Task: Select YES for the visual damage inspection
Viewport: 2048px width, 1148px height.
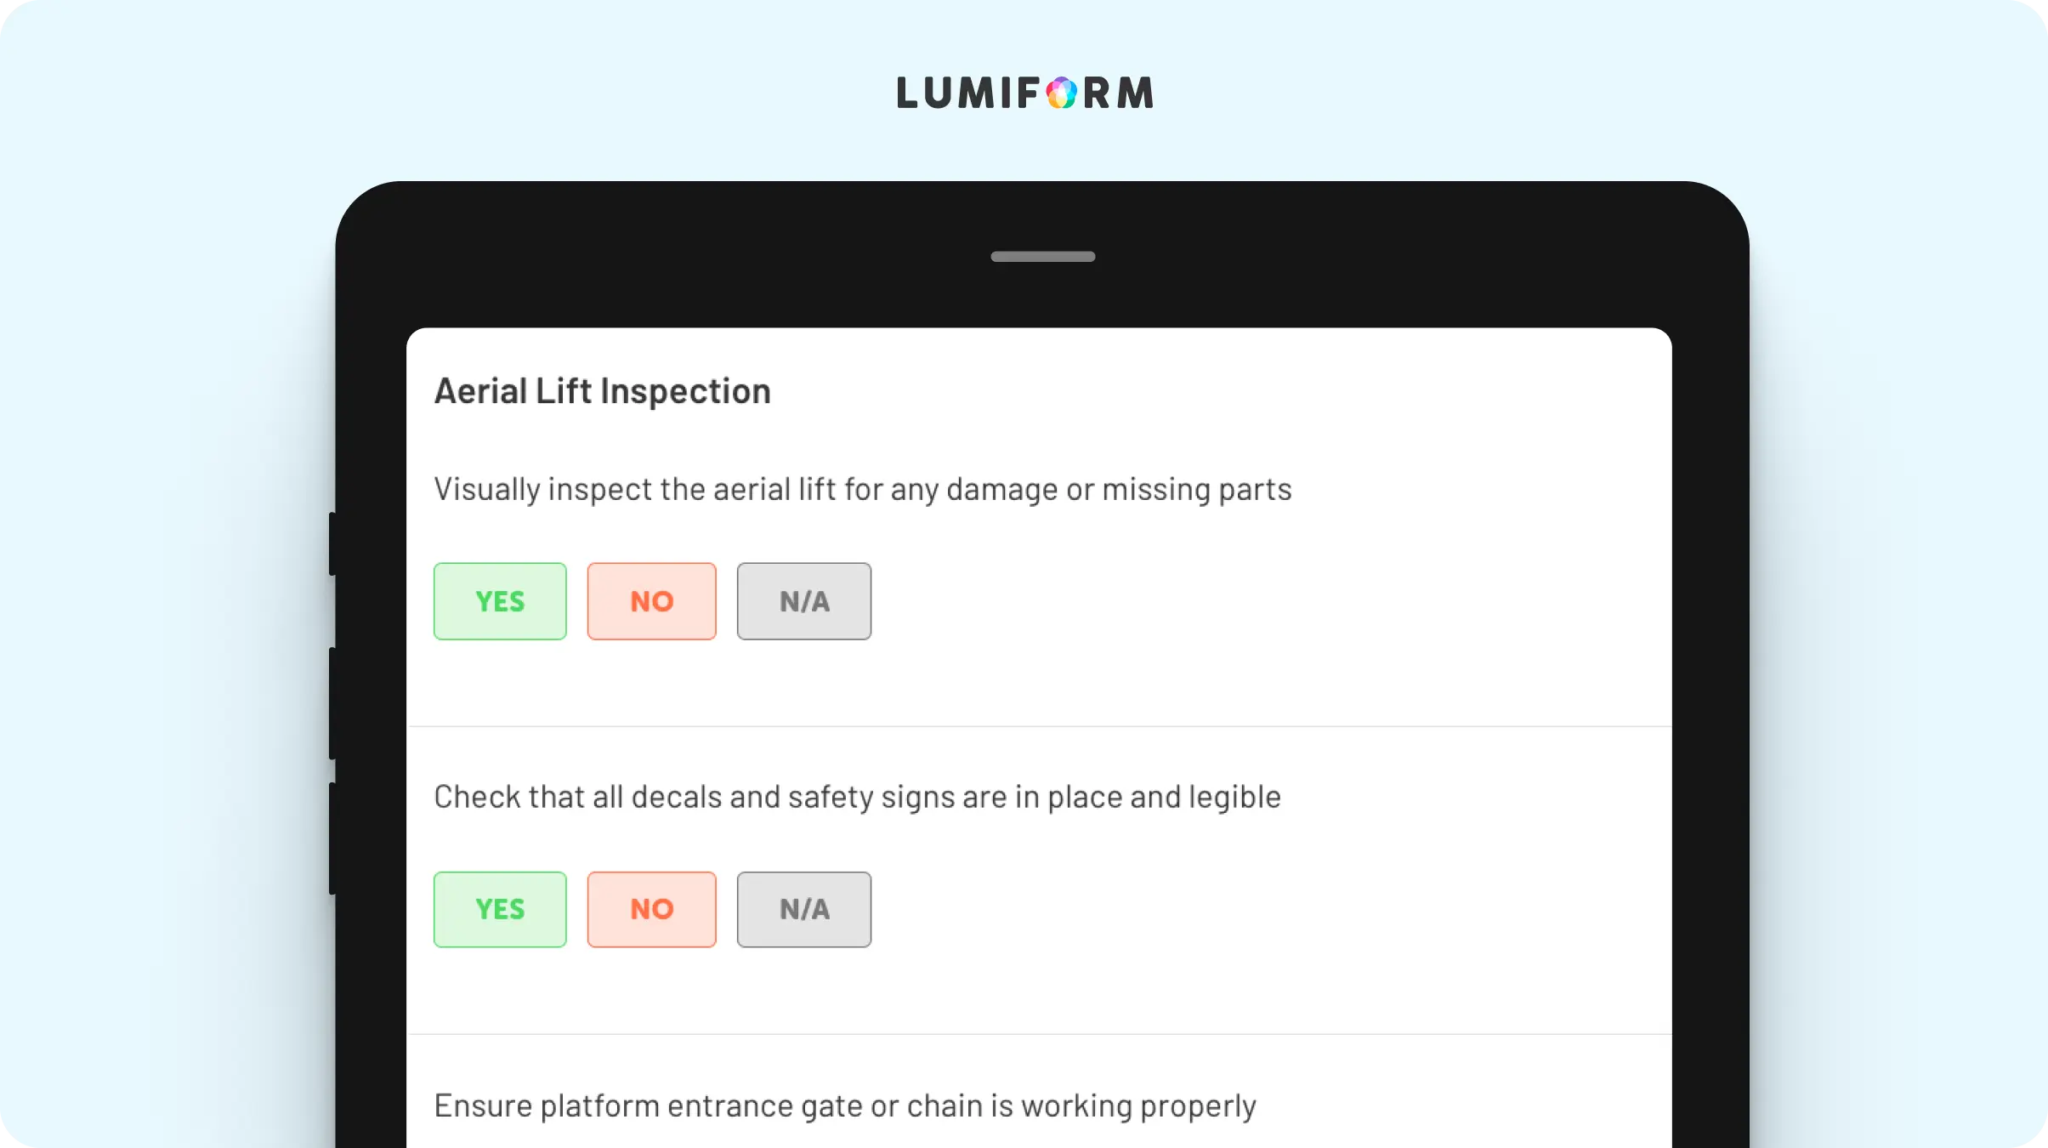Action: click(x=500, y=601)
